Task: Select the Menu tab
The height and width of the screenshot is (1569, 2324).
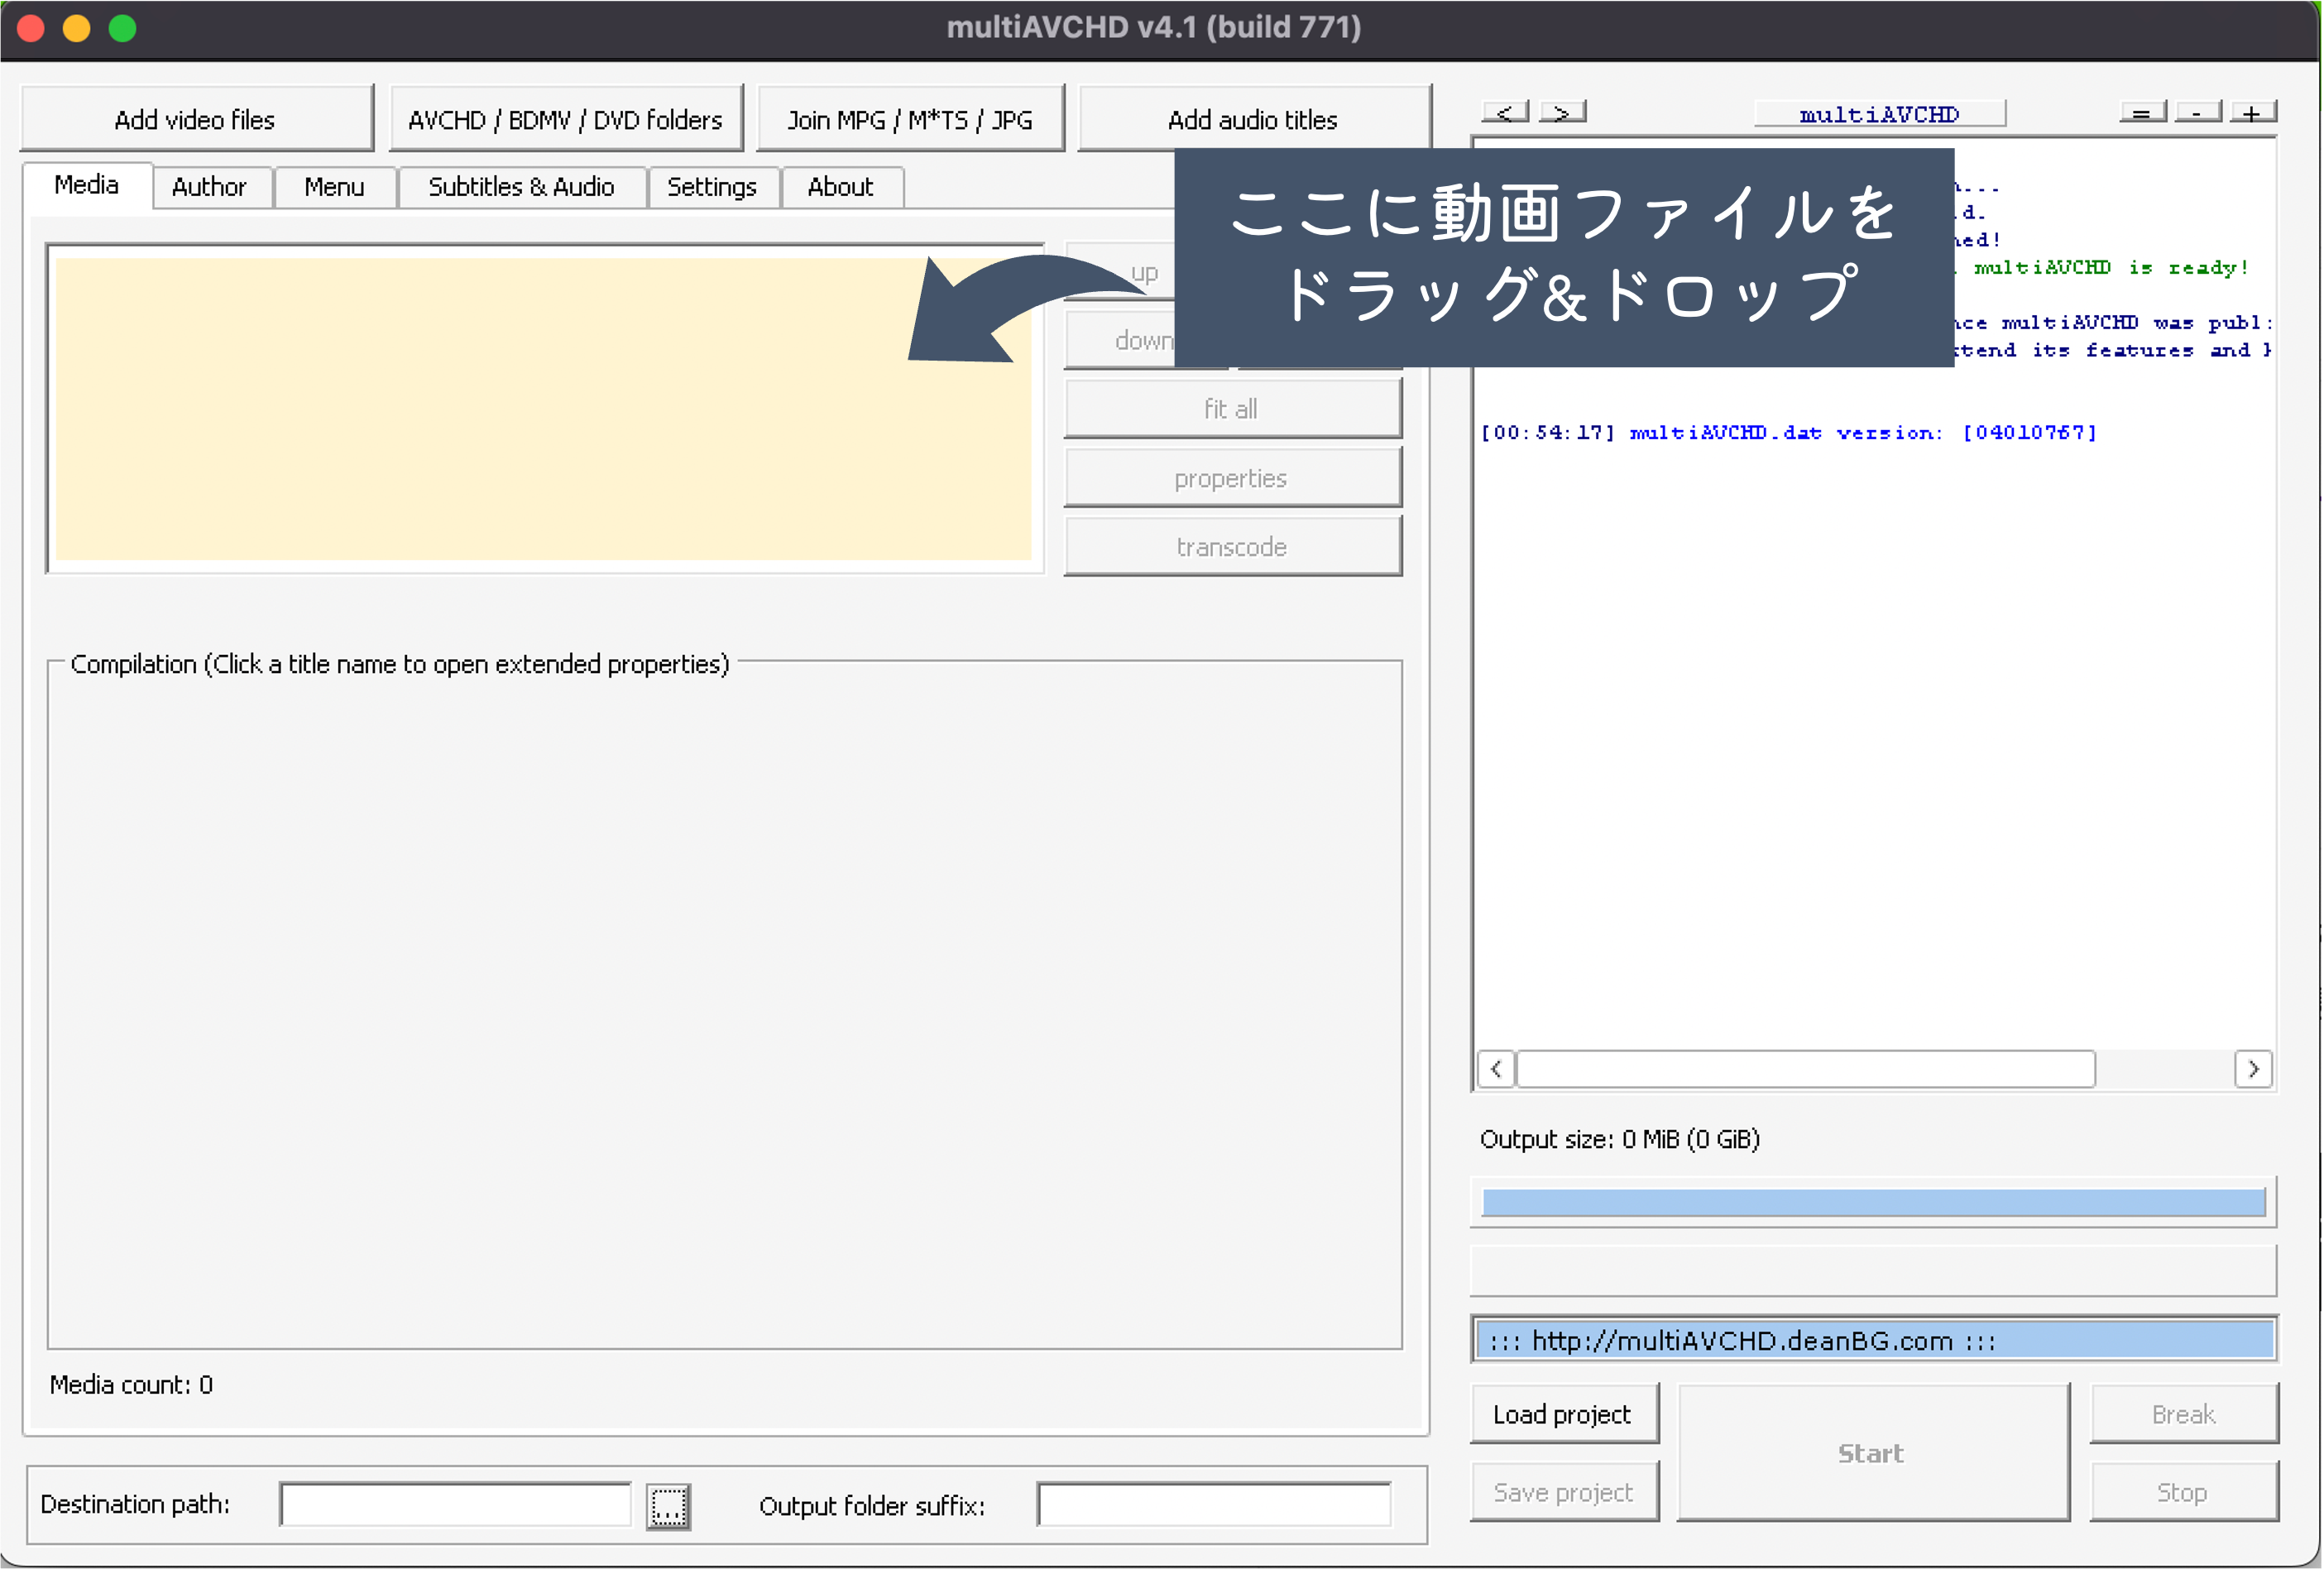Action: click(x=334, y=186)
